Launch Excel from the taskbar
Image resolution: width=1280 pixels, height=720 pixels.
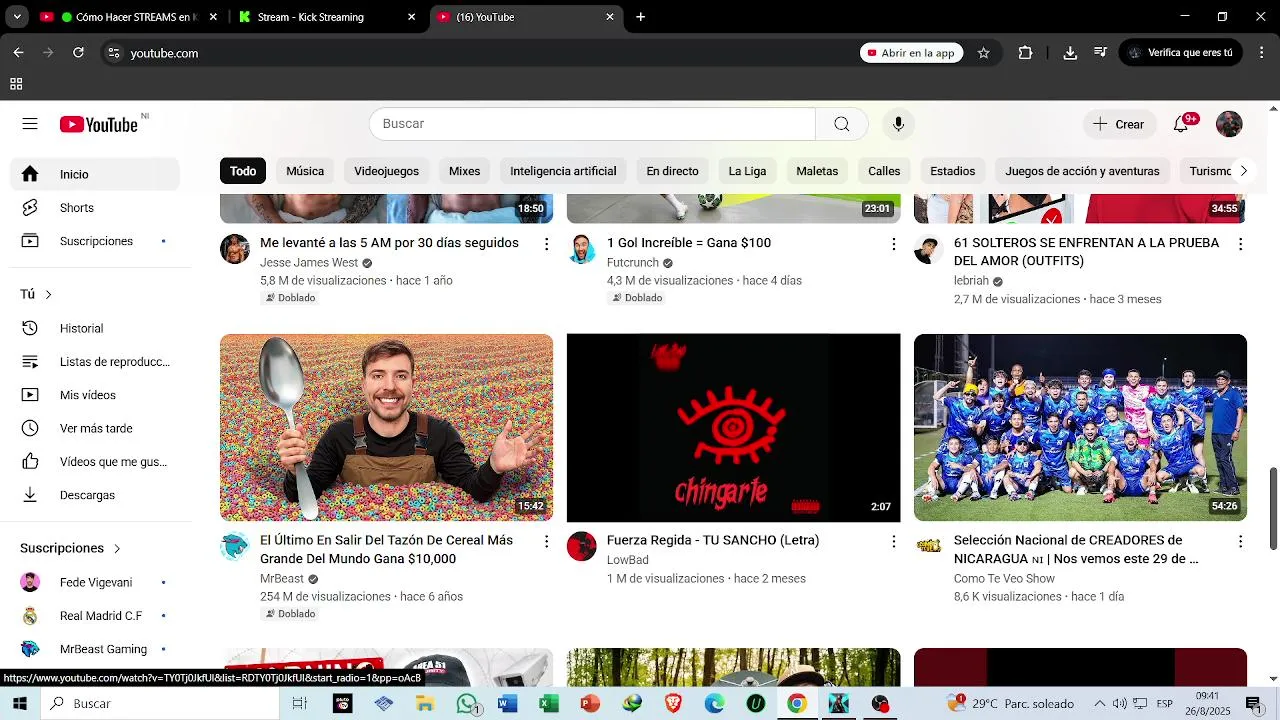click(548, 704)
